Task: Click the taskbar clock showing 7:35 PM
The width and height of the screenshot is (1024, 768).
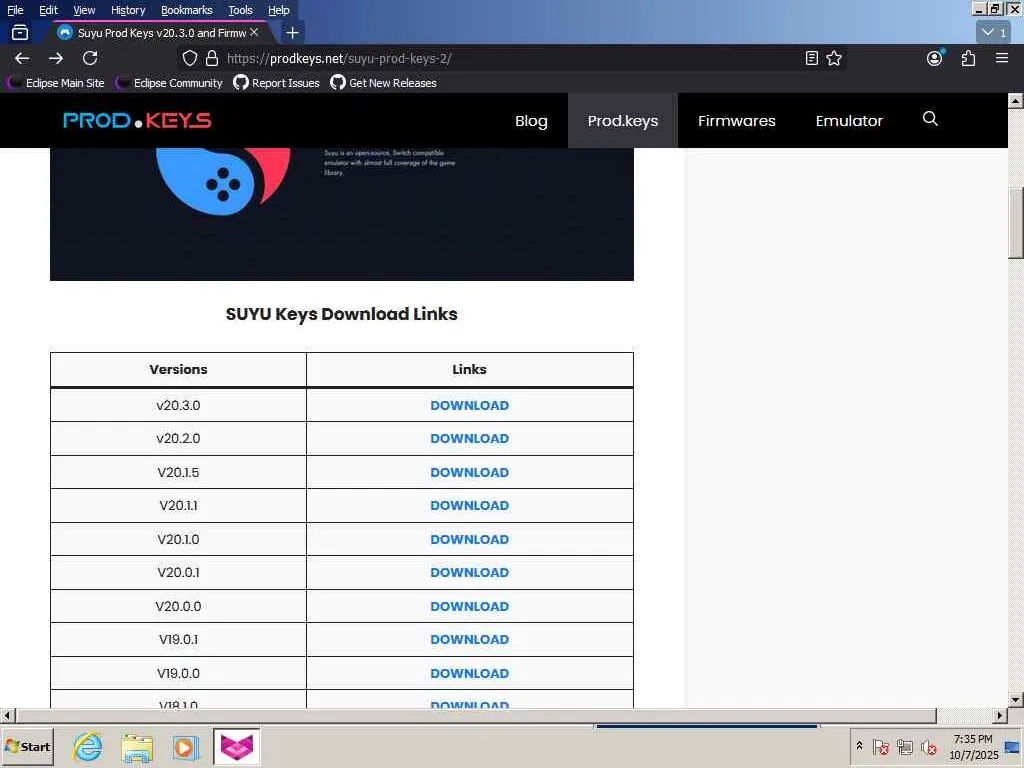Action: (x=973, y=746)
